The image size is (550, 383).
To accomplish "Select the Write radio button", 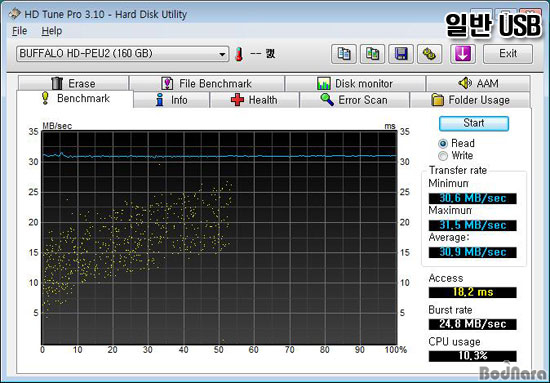I will (x=443, y=156).
